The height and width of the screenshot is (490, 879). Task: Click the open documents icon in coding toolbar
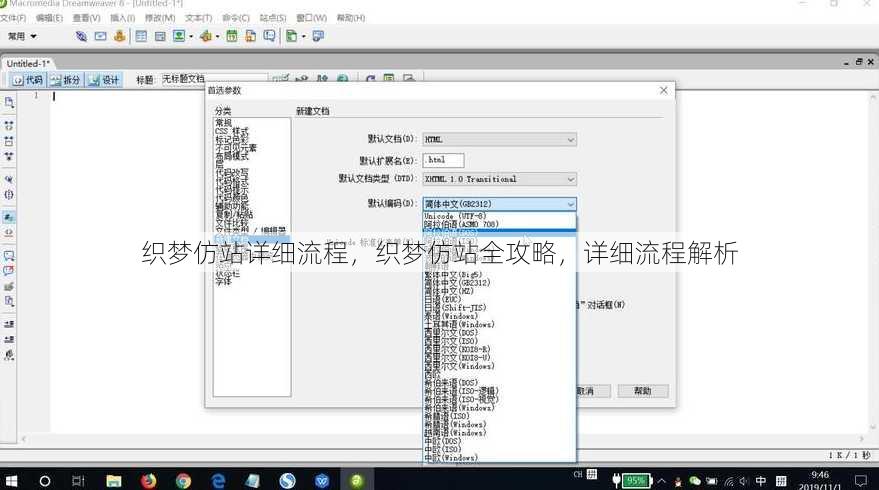tap(9, 103)
